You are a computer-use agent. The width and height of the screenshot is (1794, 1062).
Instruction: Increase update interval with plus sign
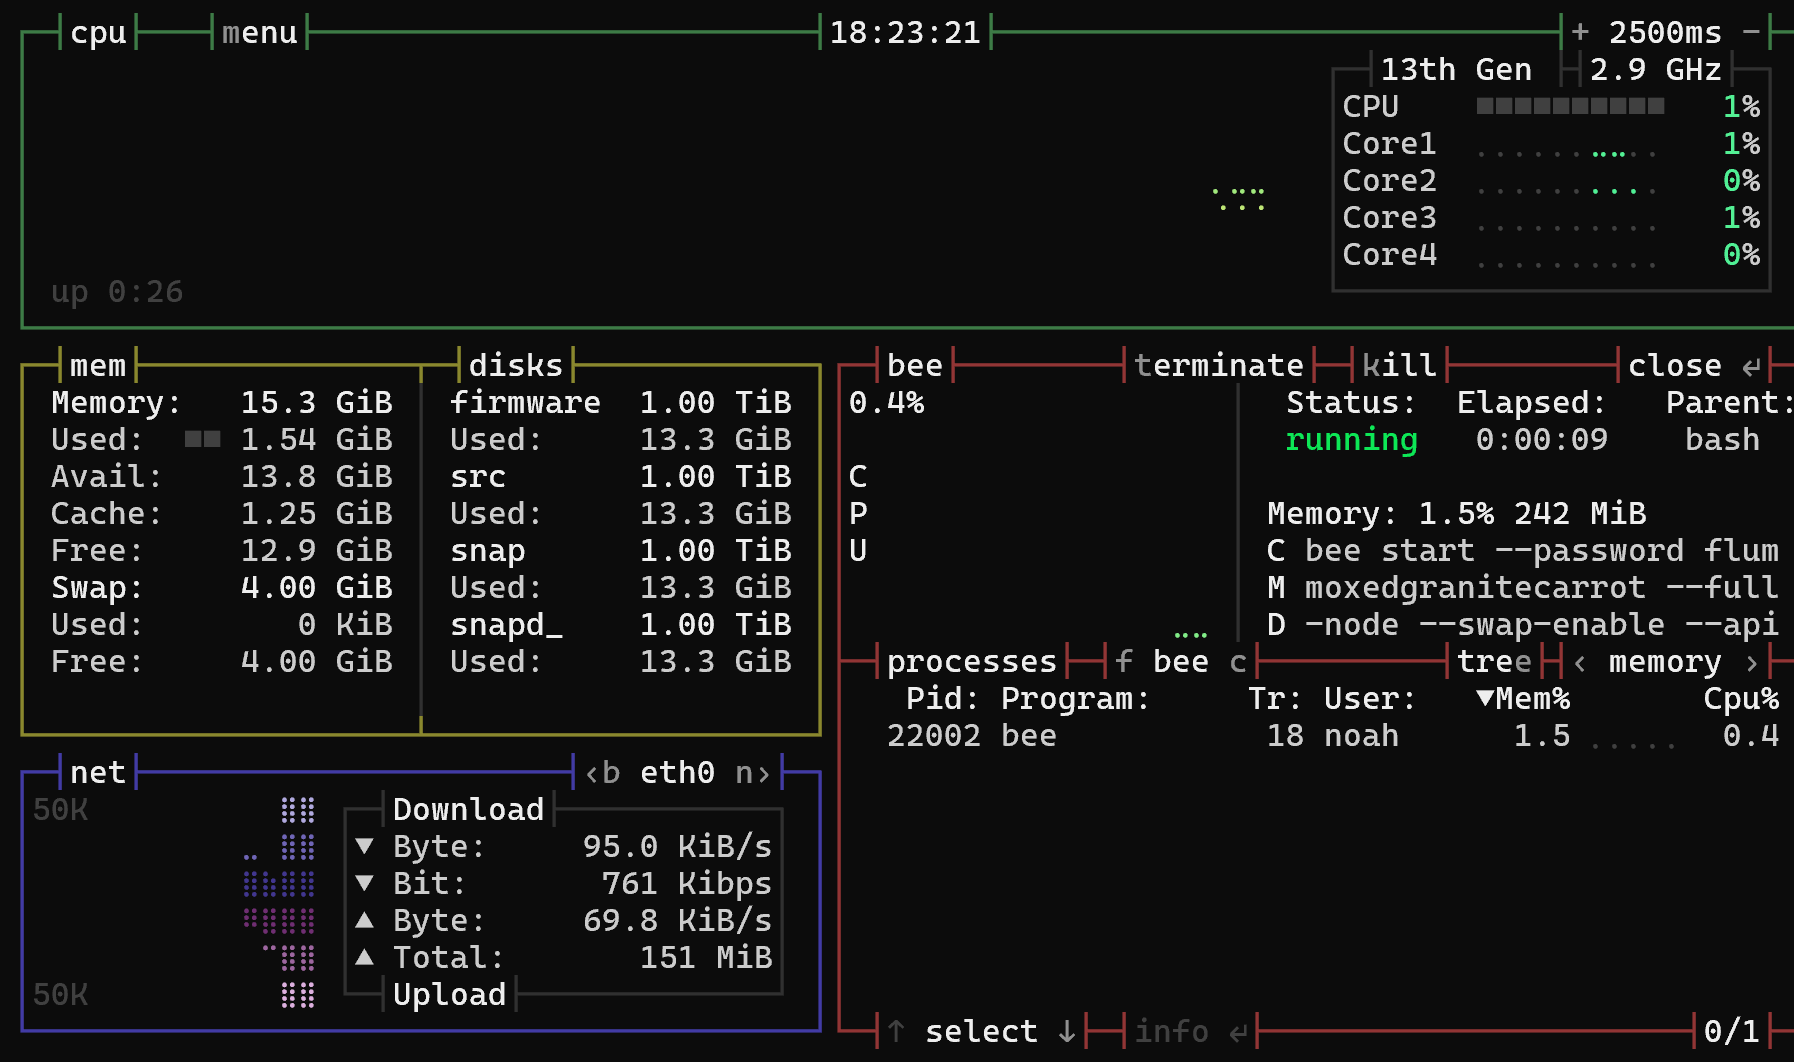coord(1580,32)
